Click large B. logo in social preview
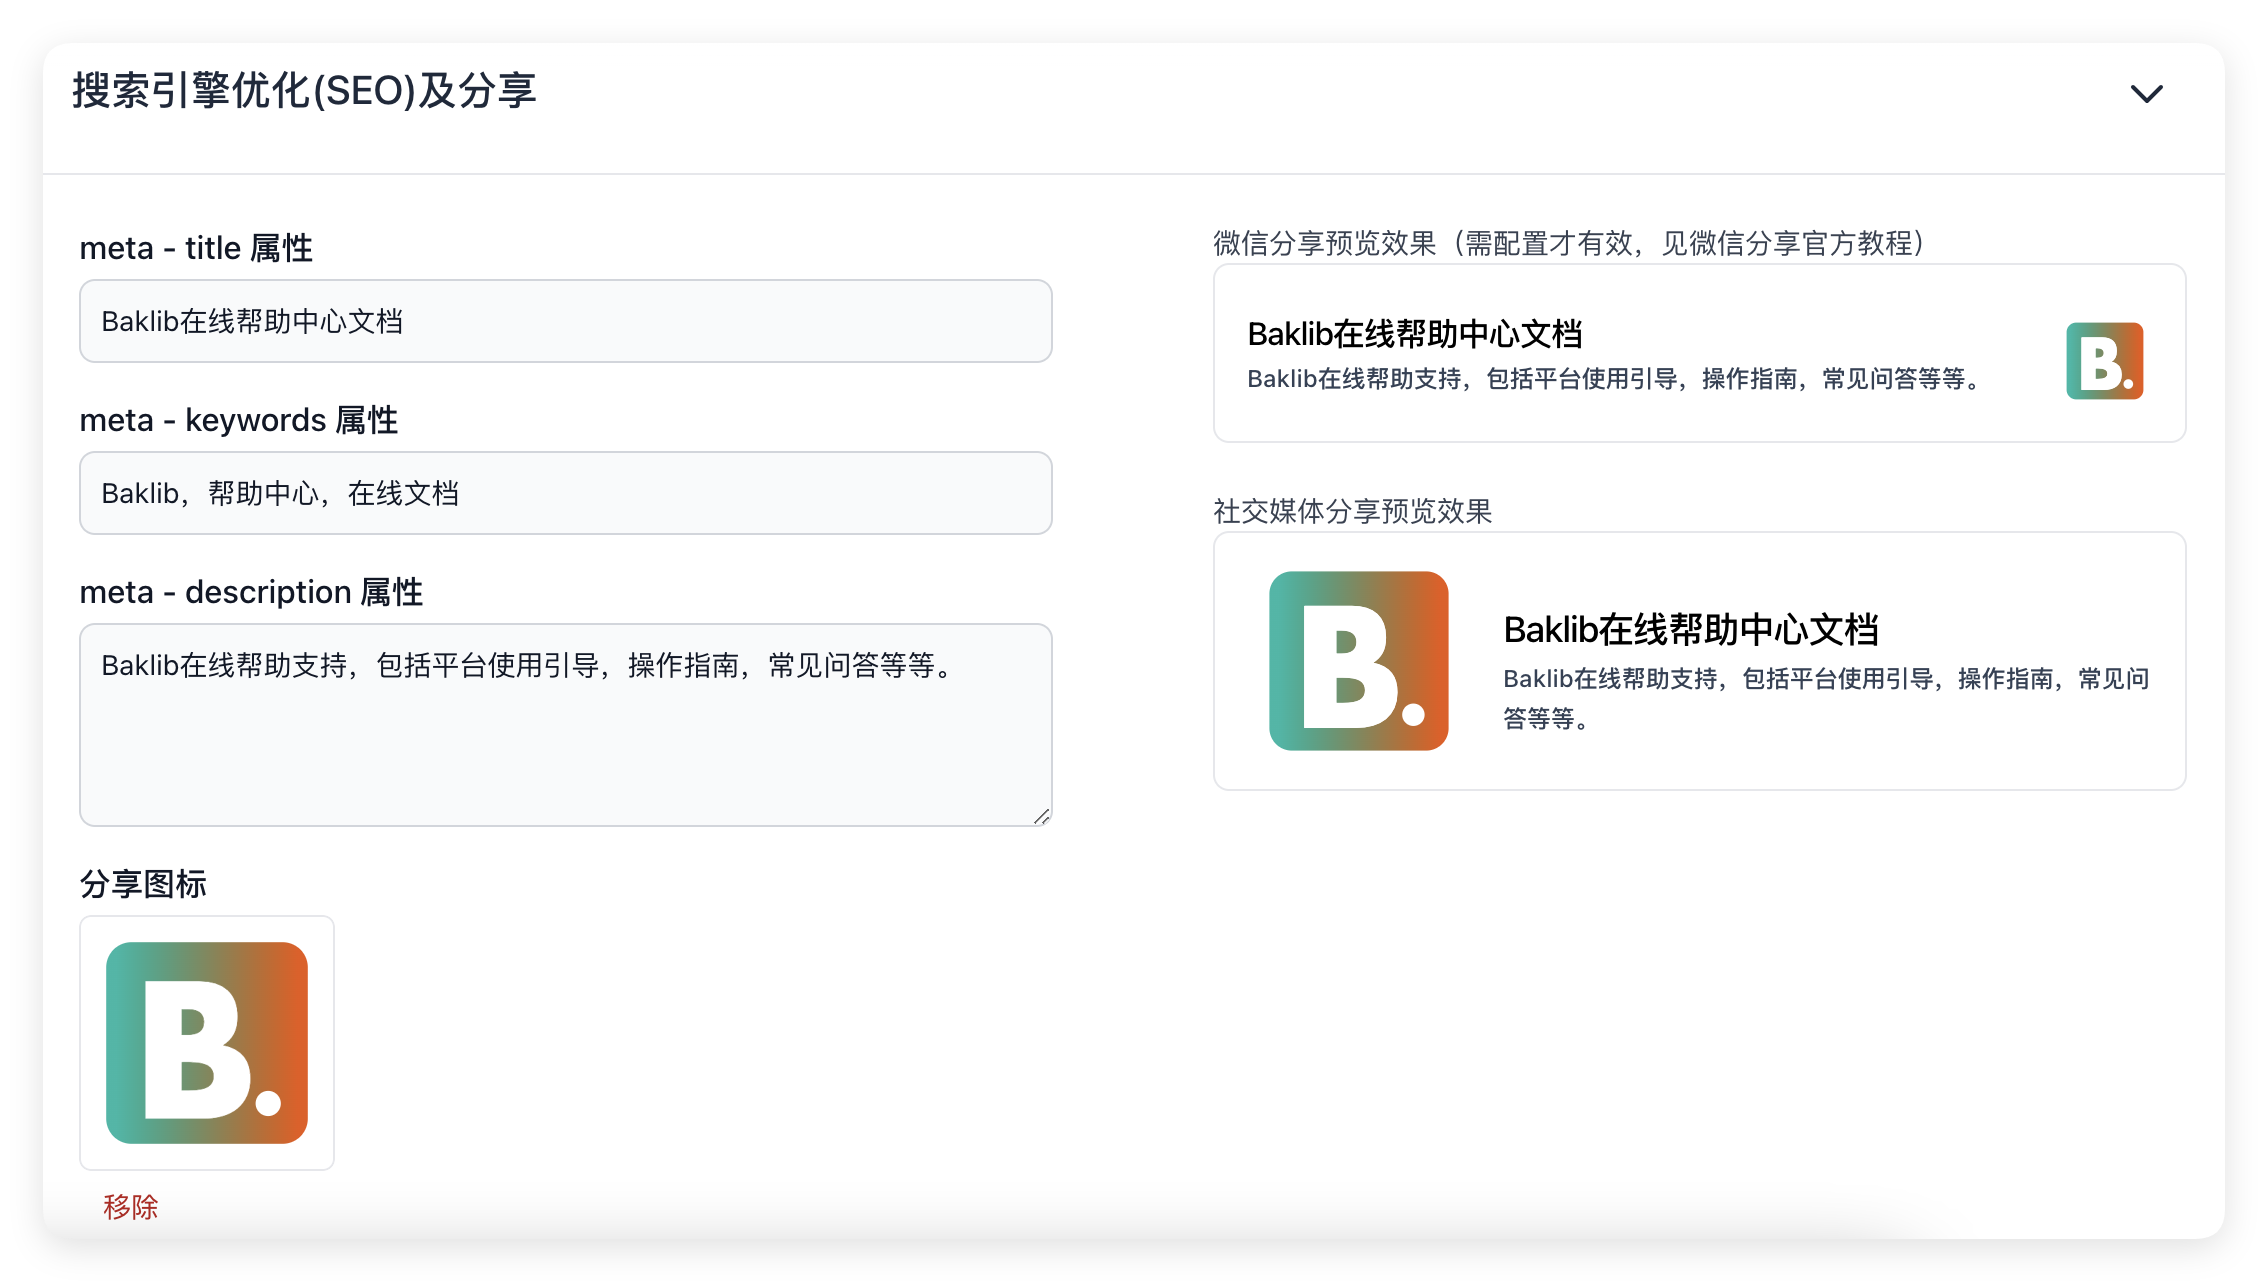The width and height of the screenshot is (2268, 1282). click(1358, 661)
